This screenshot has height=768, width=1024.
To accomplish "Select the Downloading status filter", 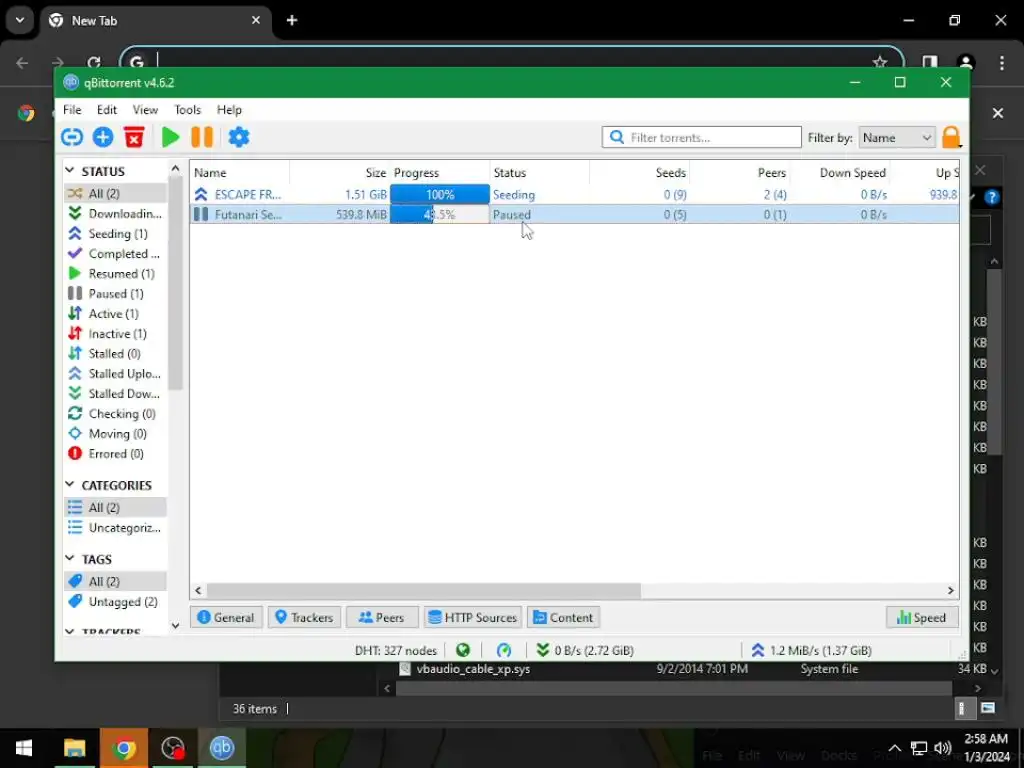I will click(x=116, y=214).
